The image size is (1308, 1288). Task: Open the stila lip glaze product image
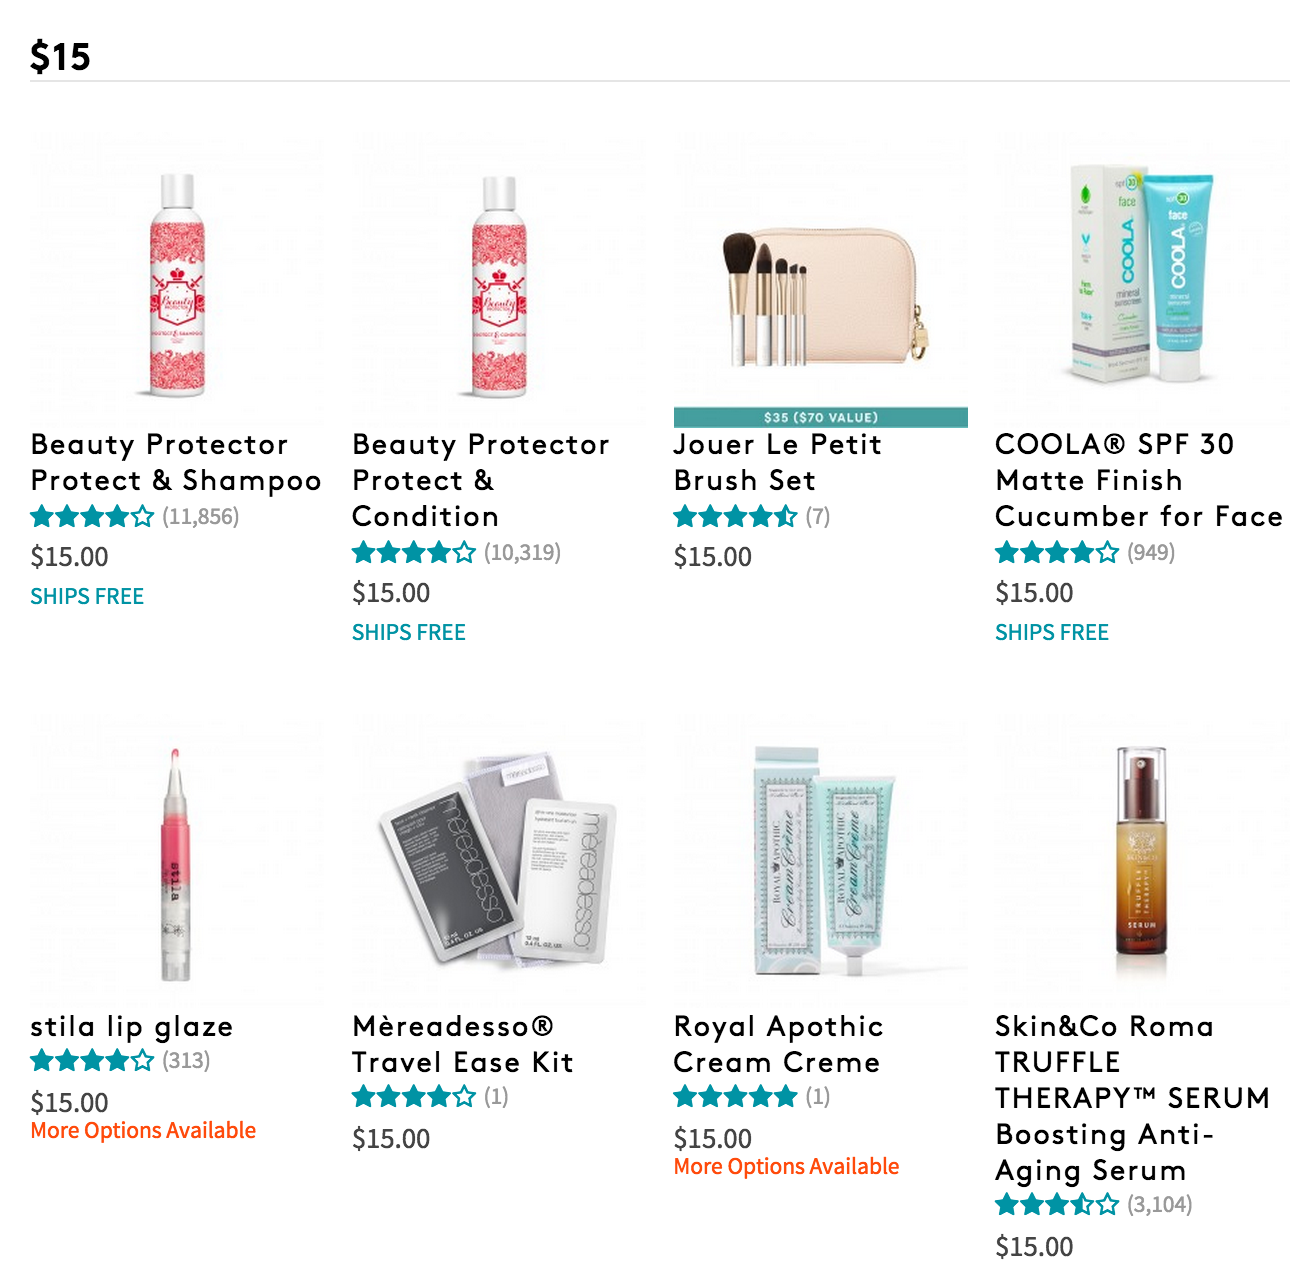(x=177, y=861)
